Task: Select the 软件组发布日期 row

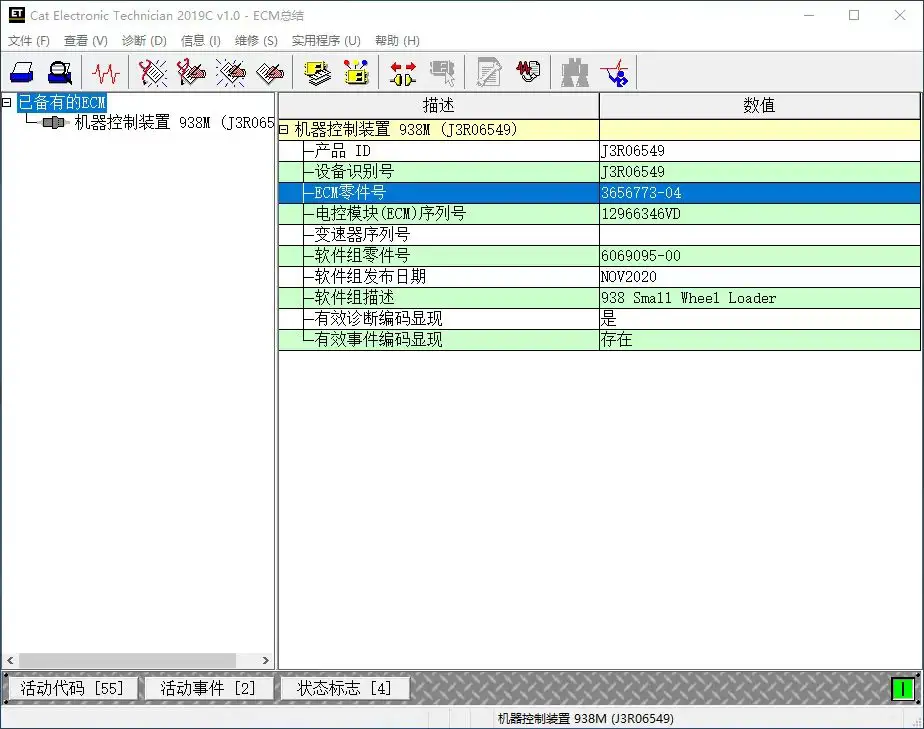Action: click(599, 276)
